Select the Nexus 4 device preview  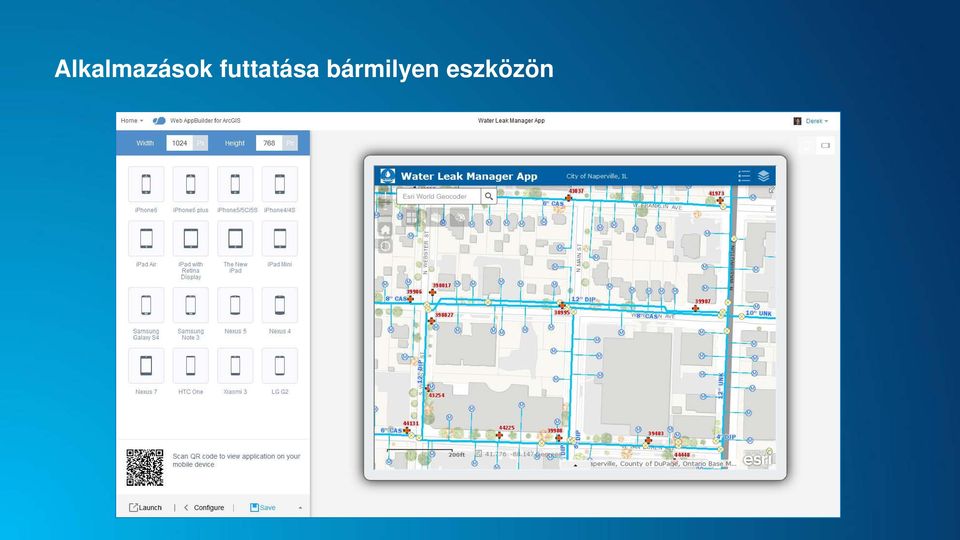click(280, 305)
